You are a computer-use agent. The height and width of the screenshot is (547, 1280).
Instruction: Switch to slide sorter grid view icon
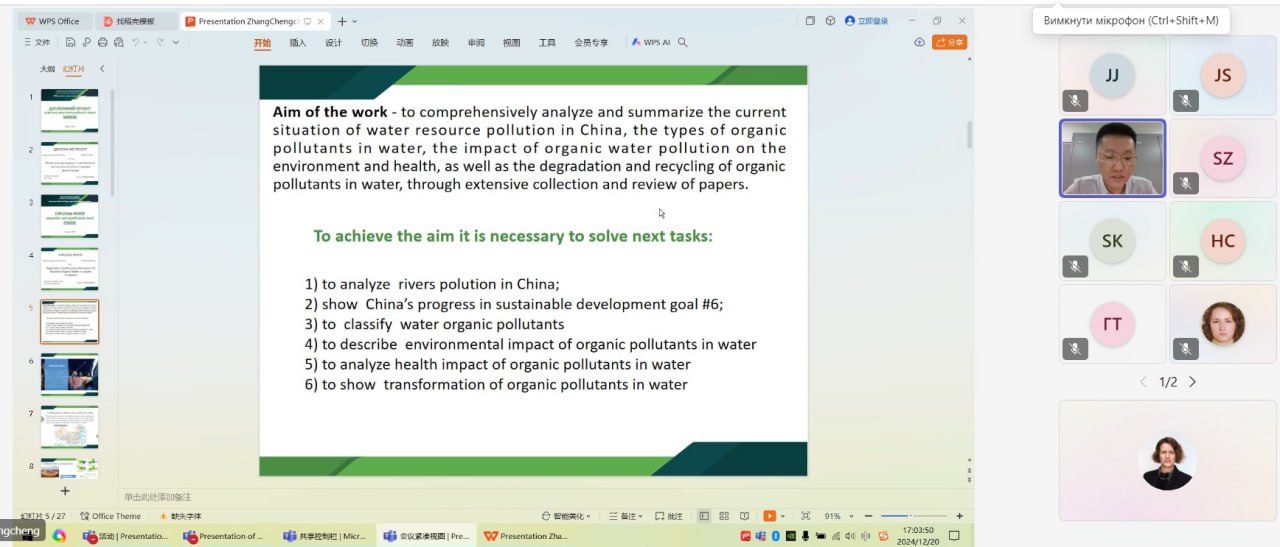pyautogui.click(x=722, y=516)
